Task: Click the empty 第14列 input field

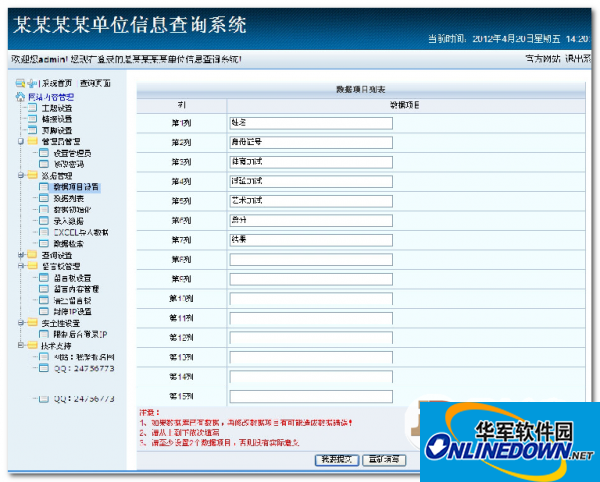Action: tap(311, 376)
